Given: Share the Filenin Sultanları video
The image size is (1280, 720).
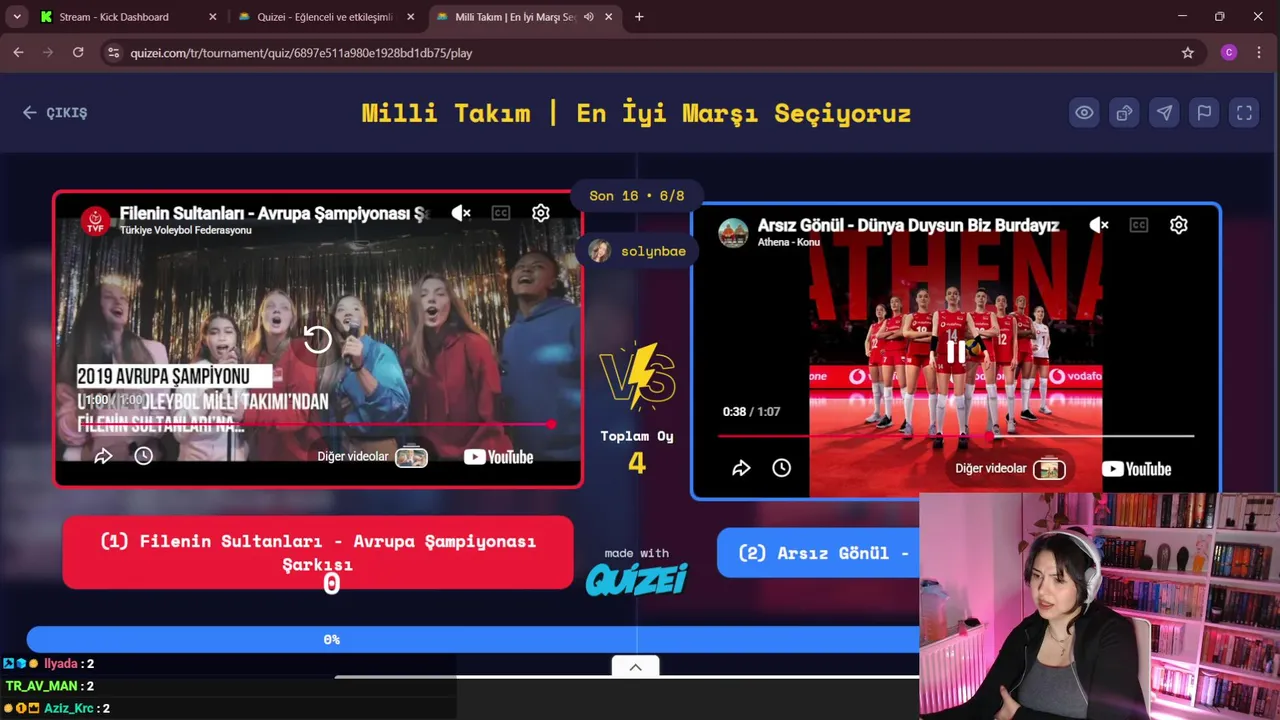Looking at the screenshot, I should click(x=103, y=456).
